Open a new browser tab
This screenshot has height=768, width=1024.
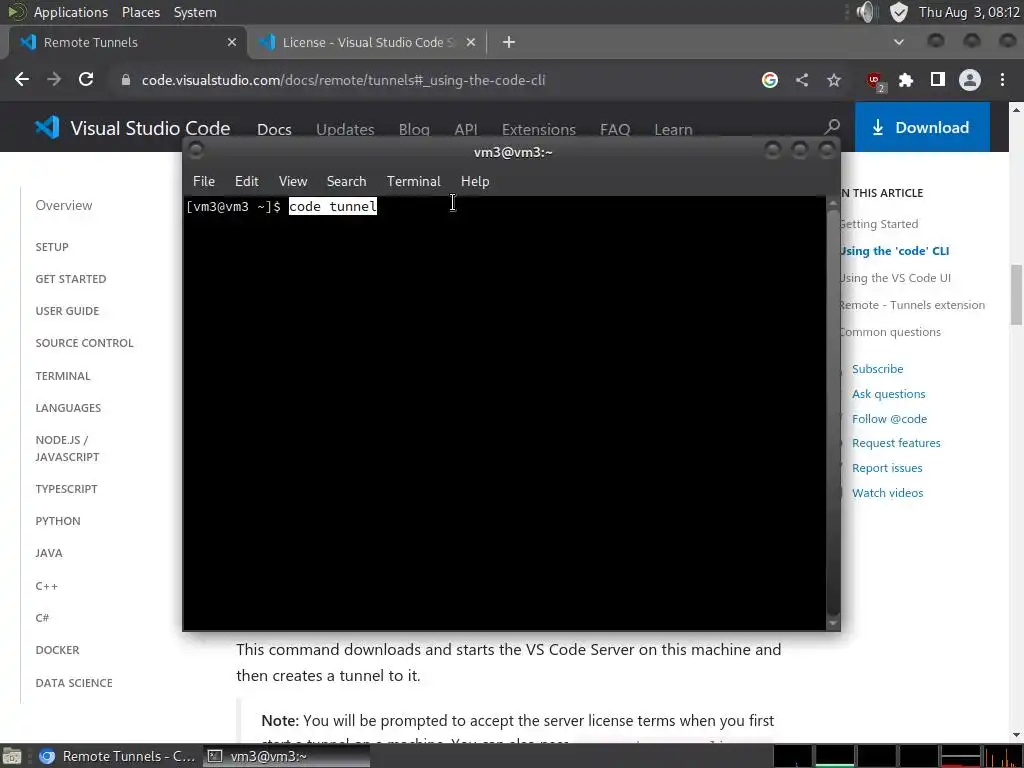[x=509, y=42]
